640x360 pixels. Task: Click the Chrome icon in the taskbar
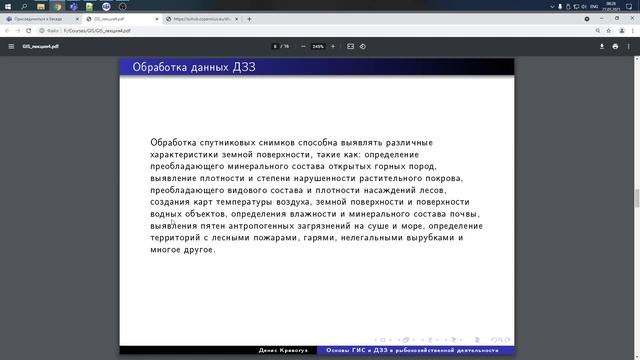coord(57,7)
